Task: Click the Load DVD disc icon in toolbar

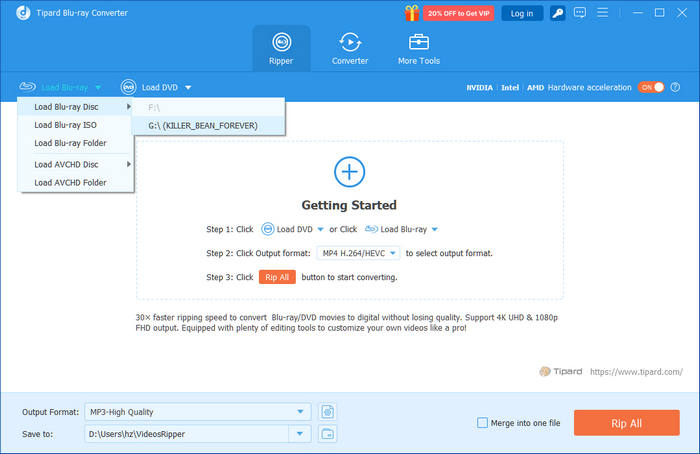Action: coord(129,87)
